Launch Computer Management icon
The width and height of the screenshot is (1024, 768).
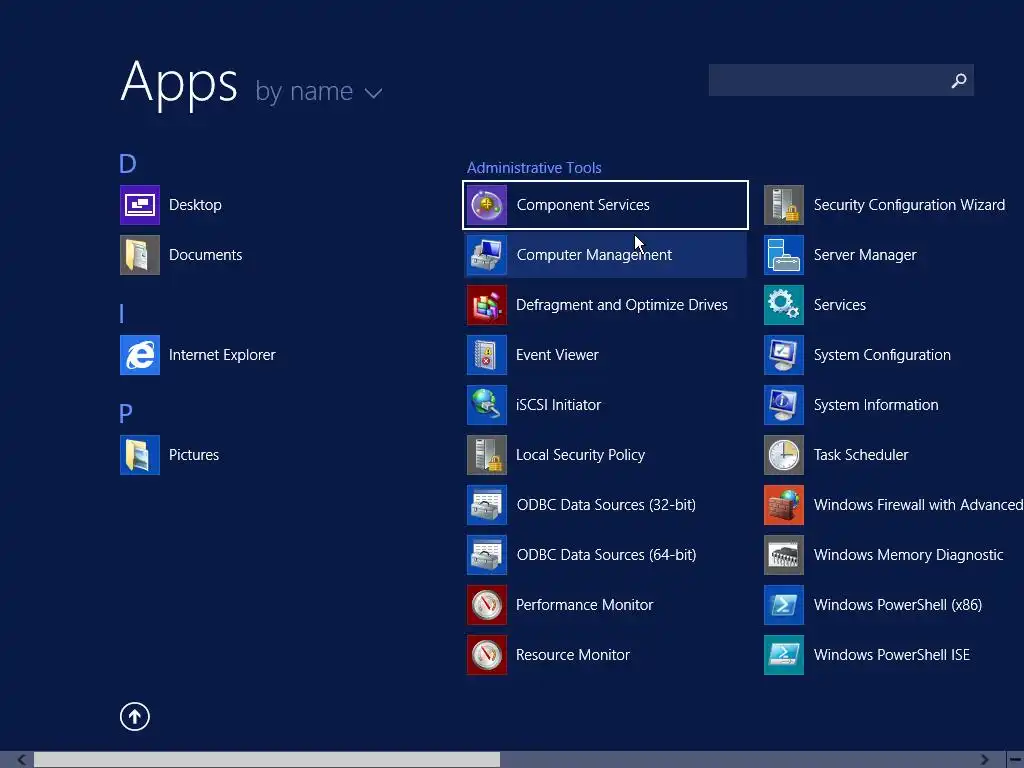487,255
